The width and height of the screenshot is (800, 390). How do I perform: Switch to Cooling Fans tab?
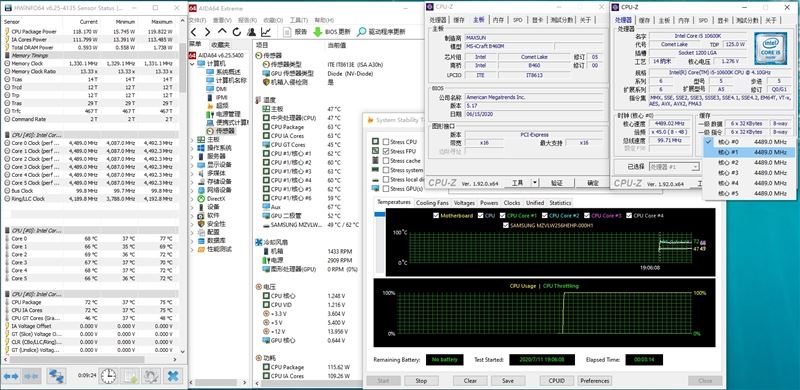[x=432, y=203]
